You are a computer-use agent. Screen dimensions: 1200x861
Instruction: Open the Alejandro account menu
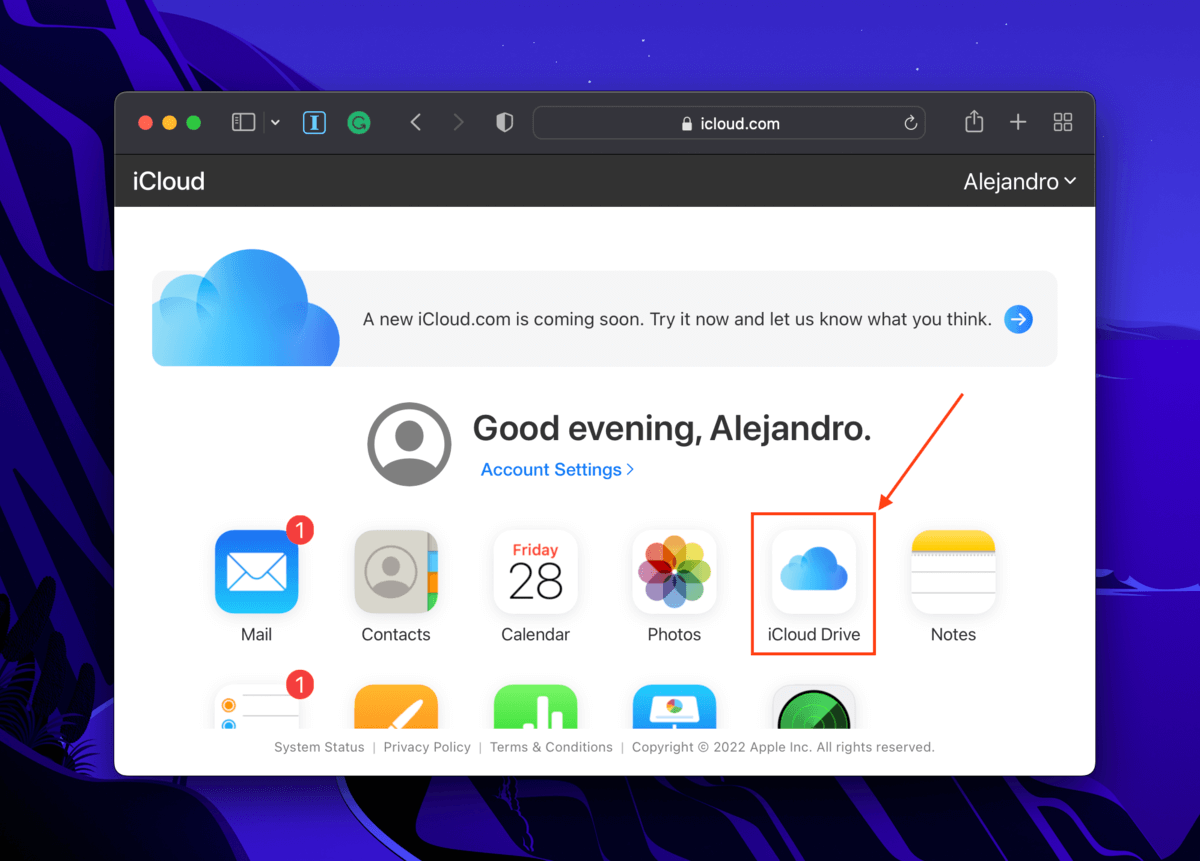coord(1019,181)
